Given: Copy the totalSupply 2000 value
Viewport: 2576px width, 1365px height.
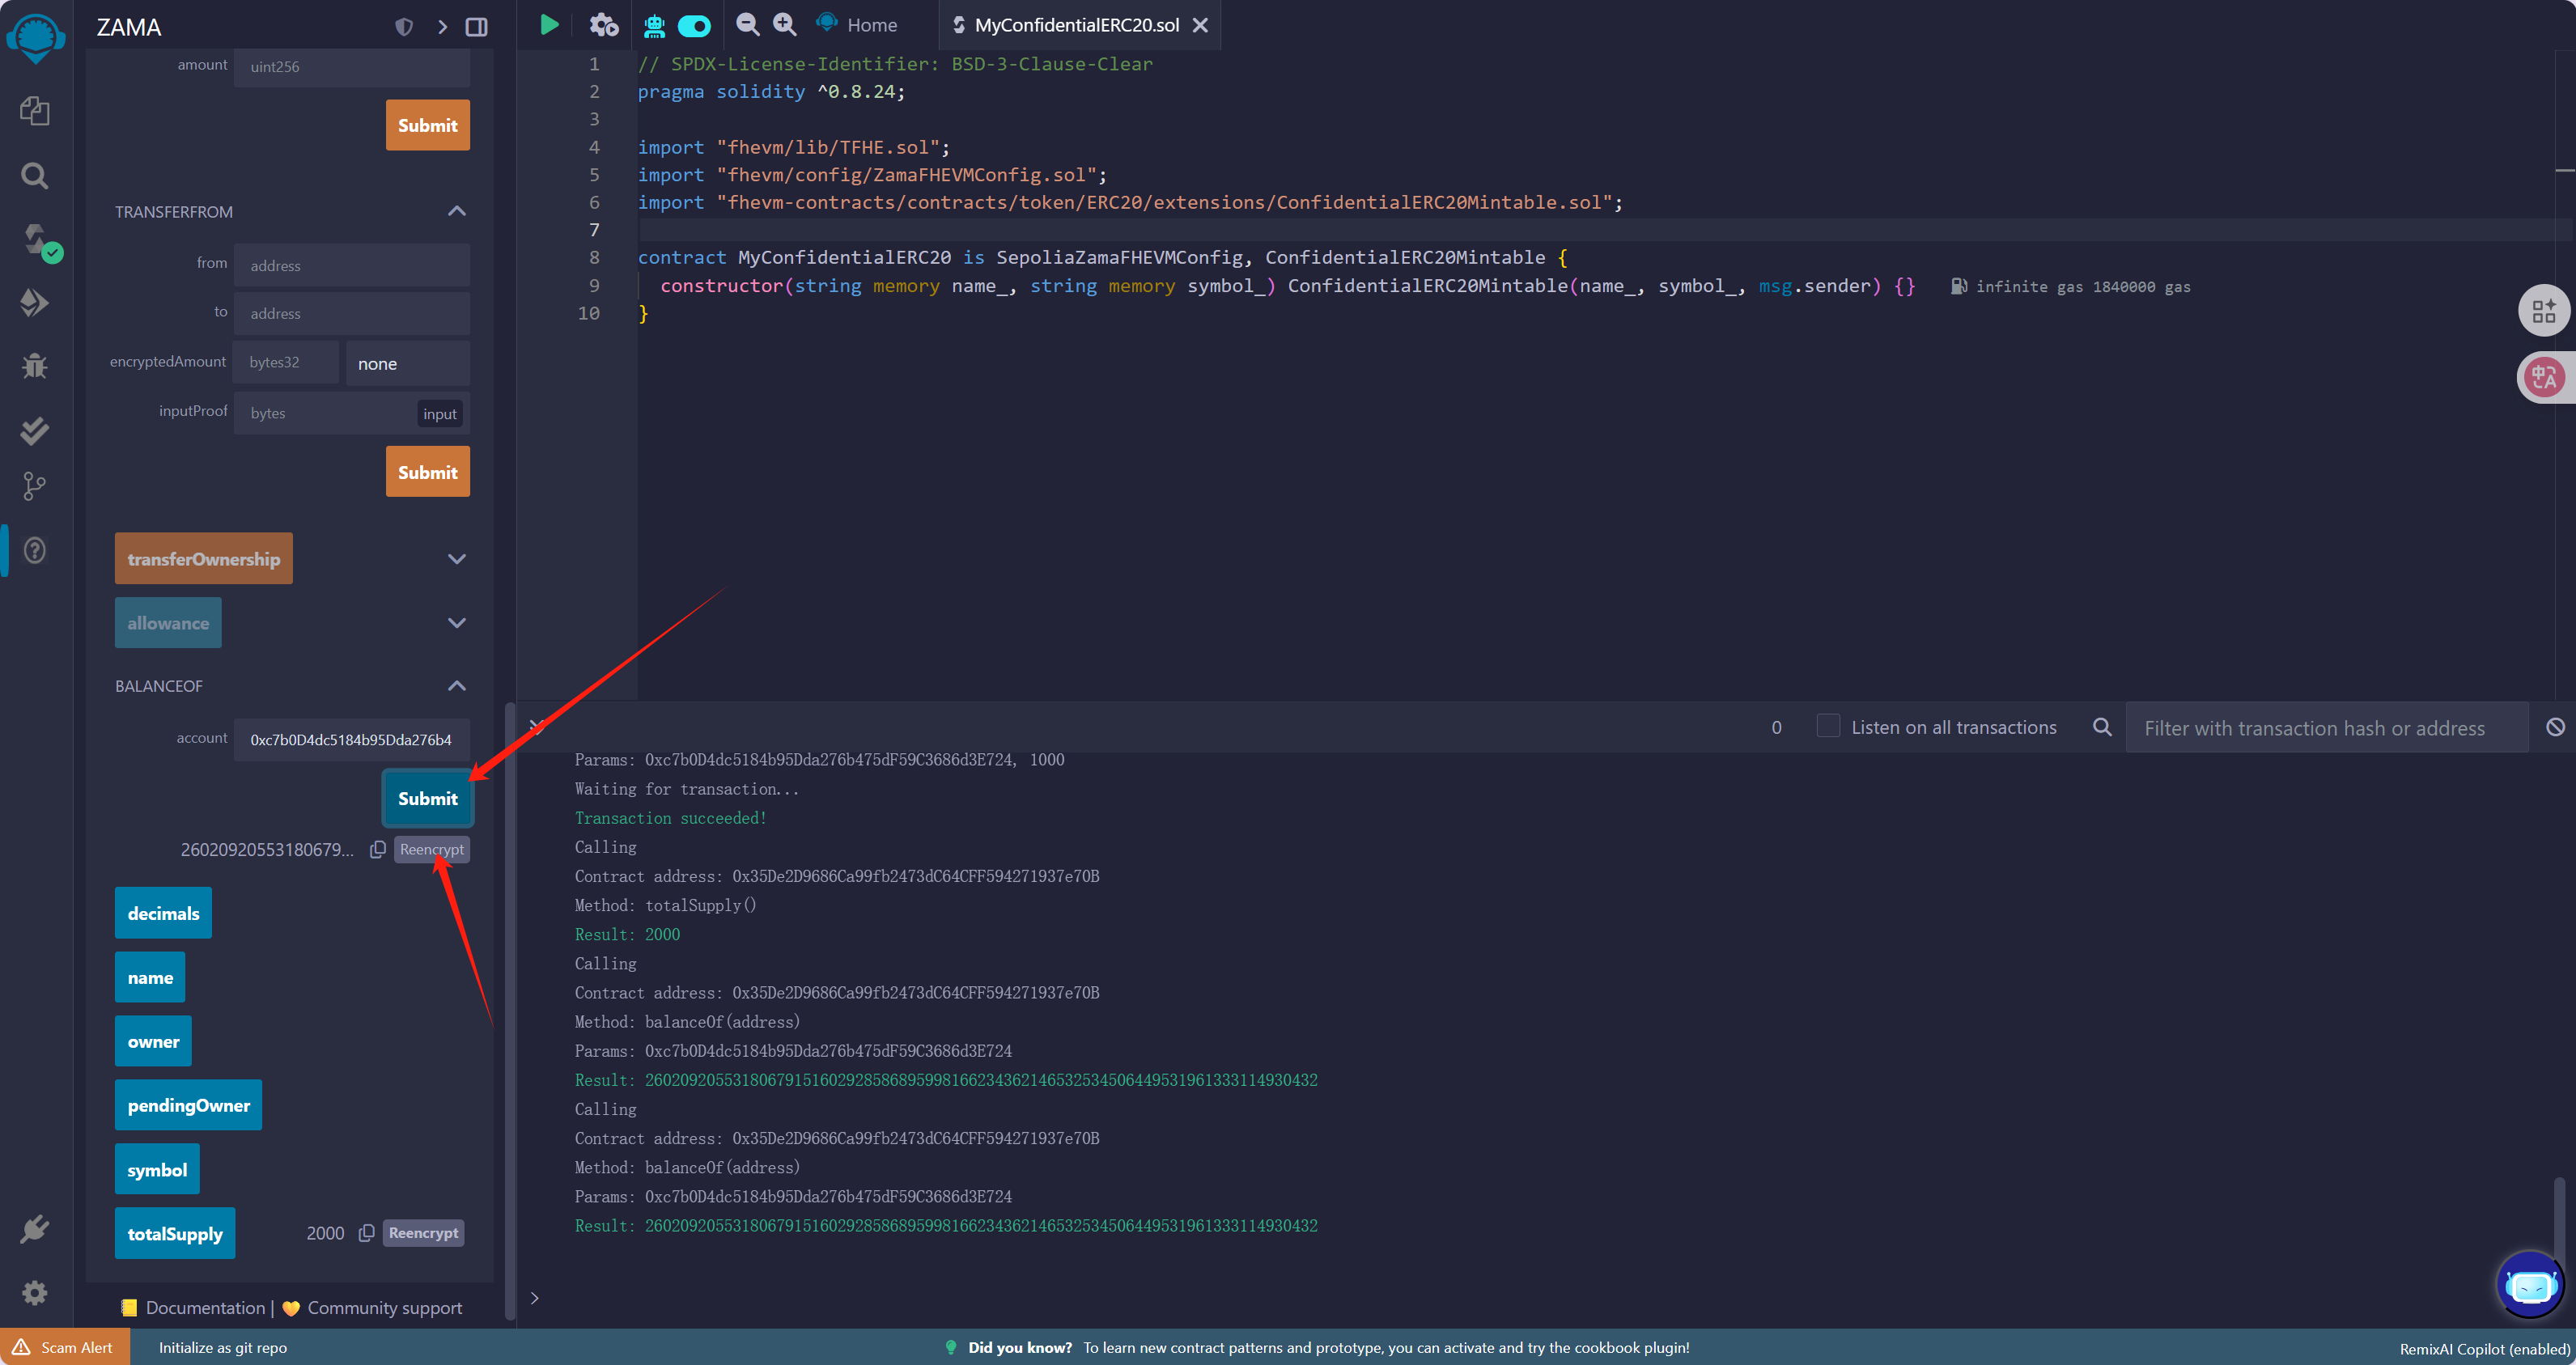Looking at the screenshot, I should [367, 1233].
